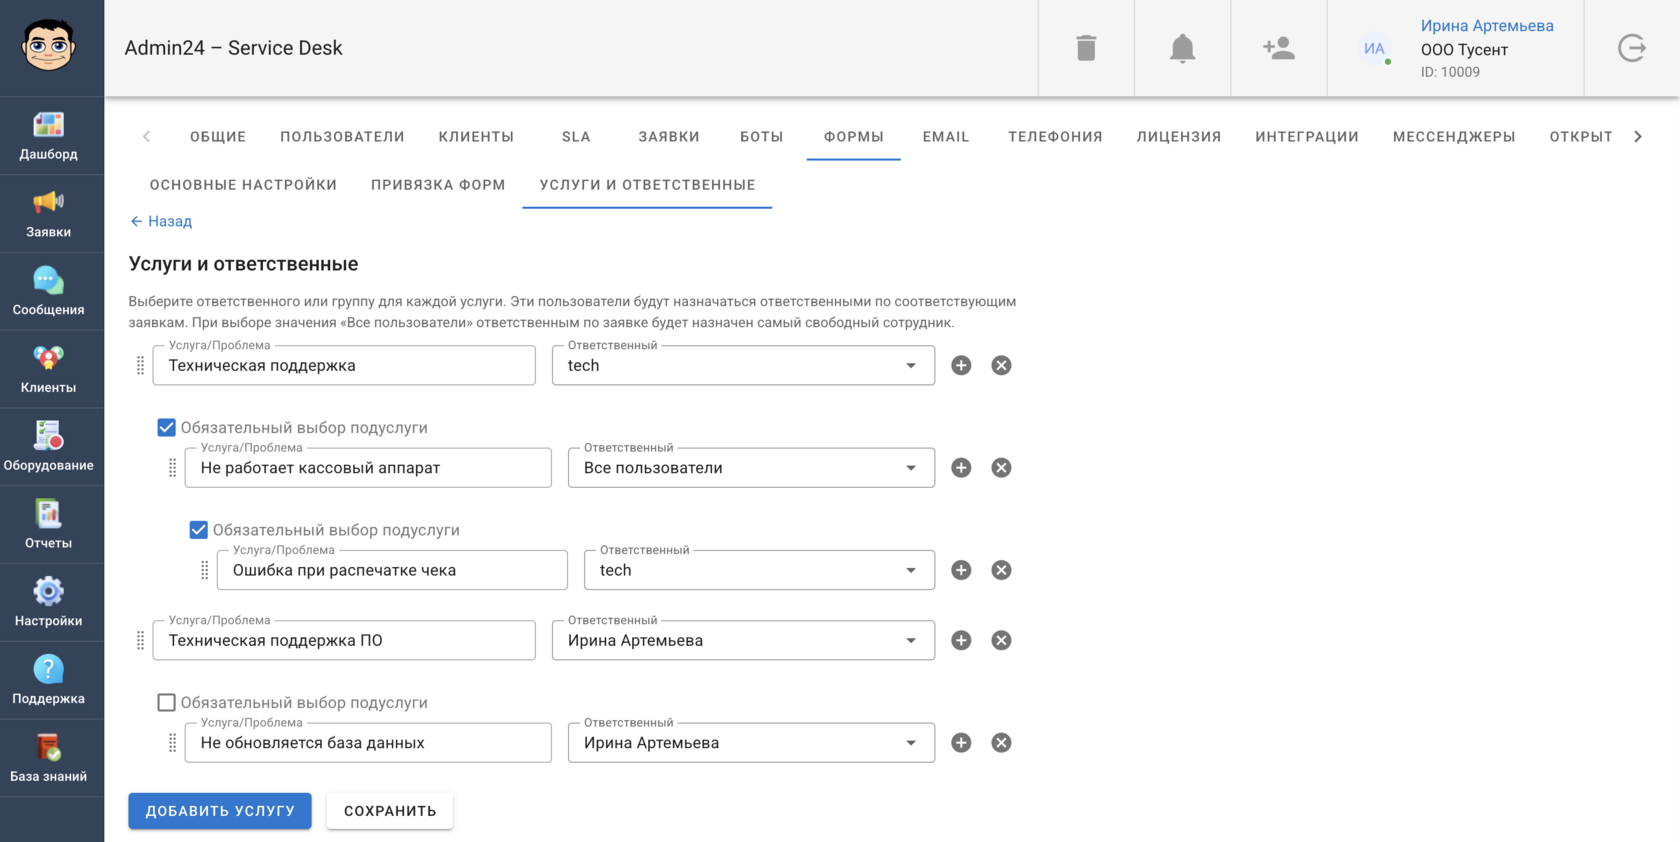Add subservice to Не работает кассовый аппарат
This screenshot has width=1680, height=842.
(961, 468)
